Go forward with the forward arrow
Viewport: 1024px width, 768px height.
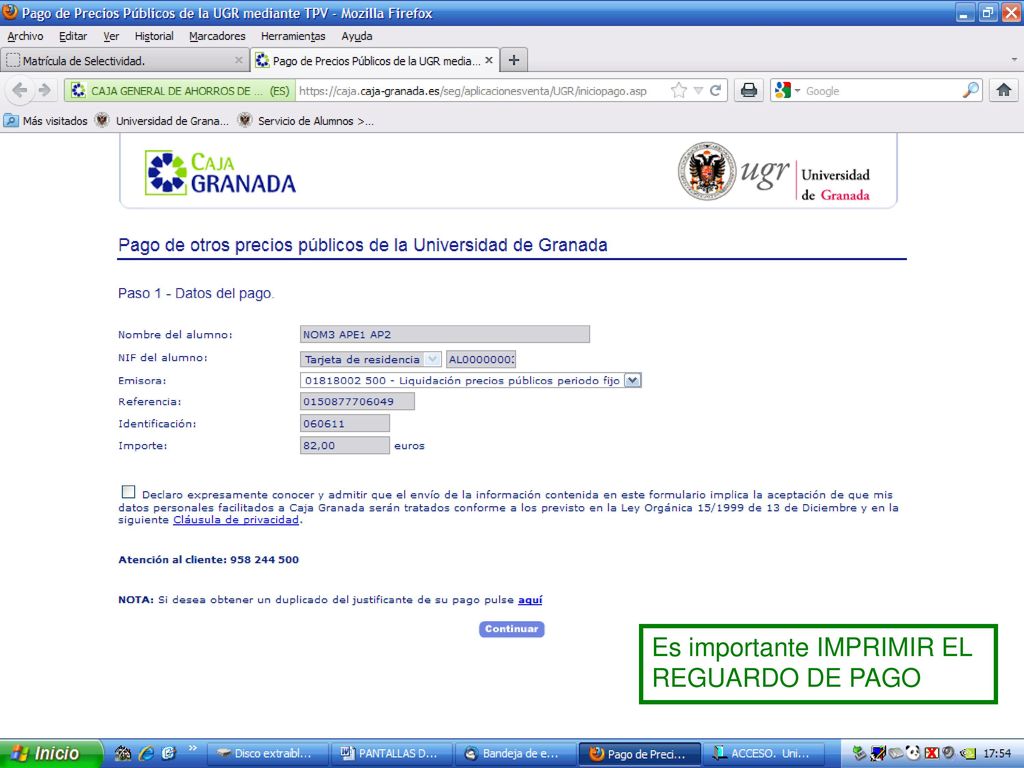[44, 90]
